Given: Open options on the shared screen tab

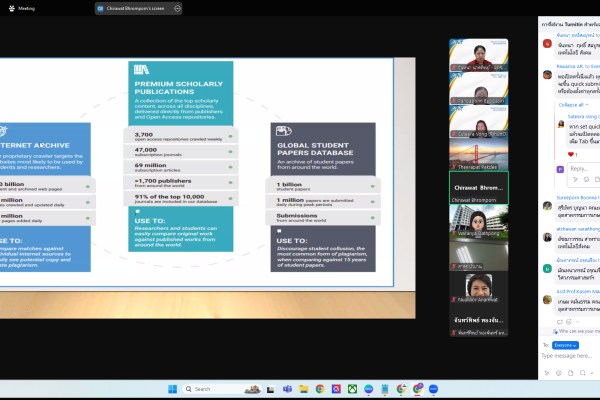Looking at the screenshot, I should pos(177,8).
